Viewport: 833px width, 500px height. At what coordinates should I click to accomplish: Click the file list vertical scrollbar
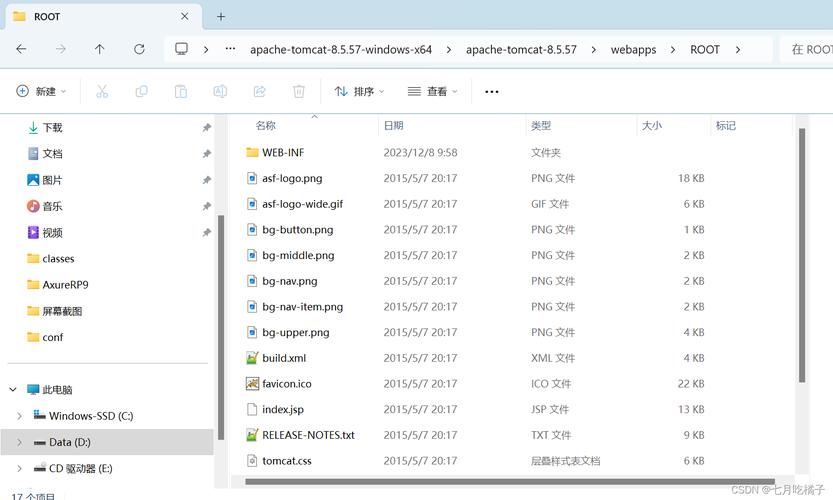pos(802,255)
